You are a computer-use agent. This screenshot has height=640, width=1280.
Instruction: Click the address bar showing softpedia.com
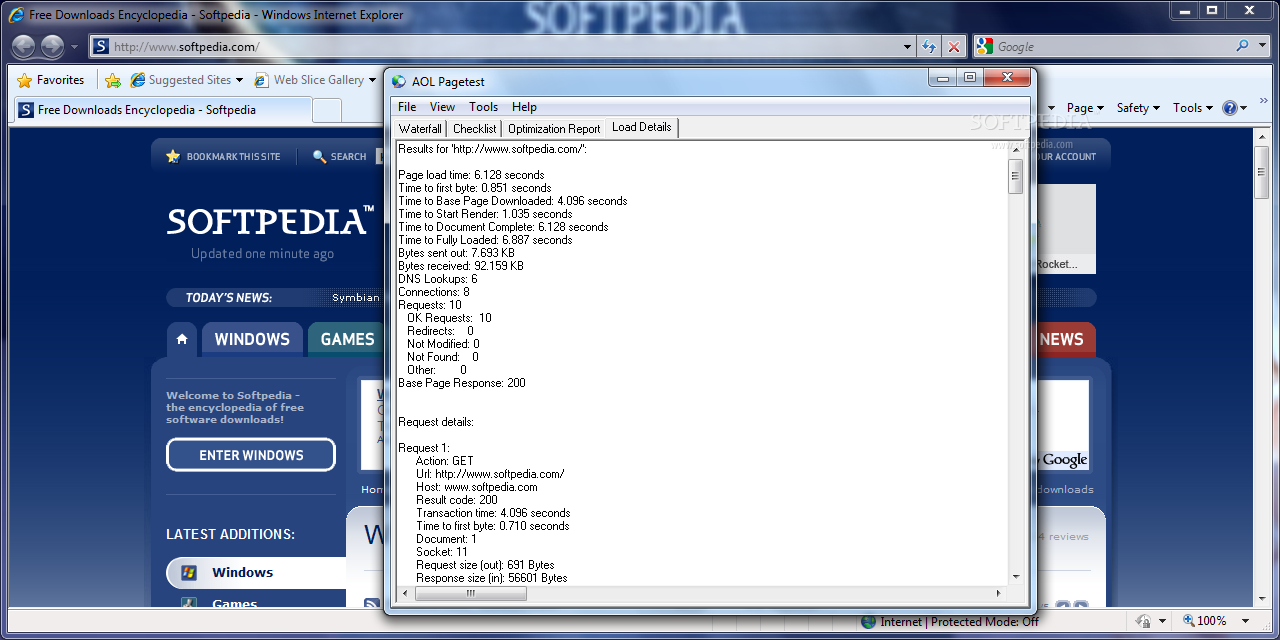pos(504,46)
